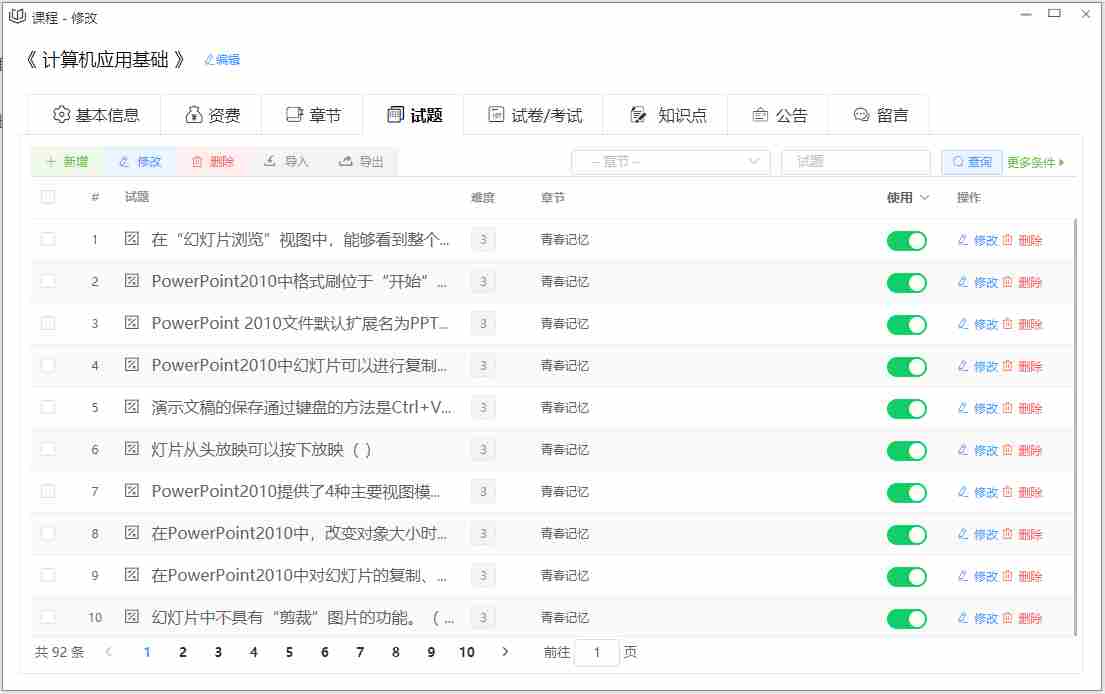Go to page 5 in pagination
The height and width of the screenshot is (694, 1105).
(289, 652)
